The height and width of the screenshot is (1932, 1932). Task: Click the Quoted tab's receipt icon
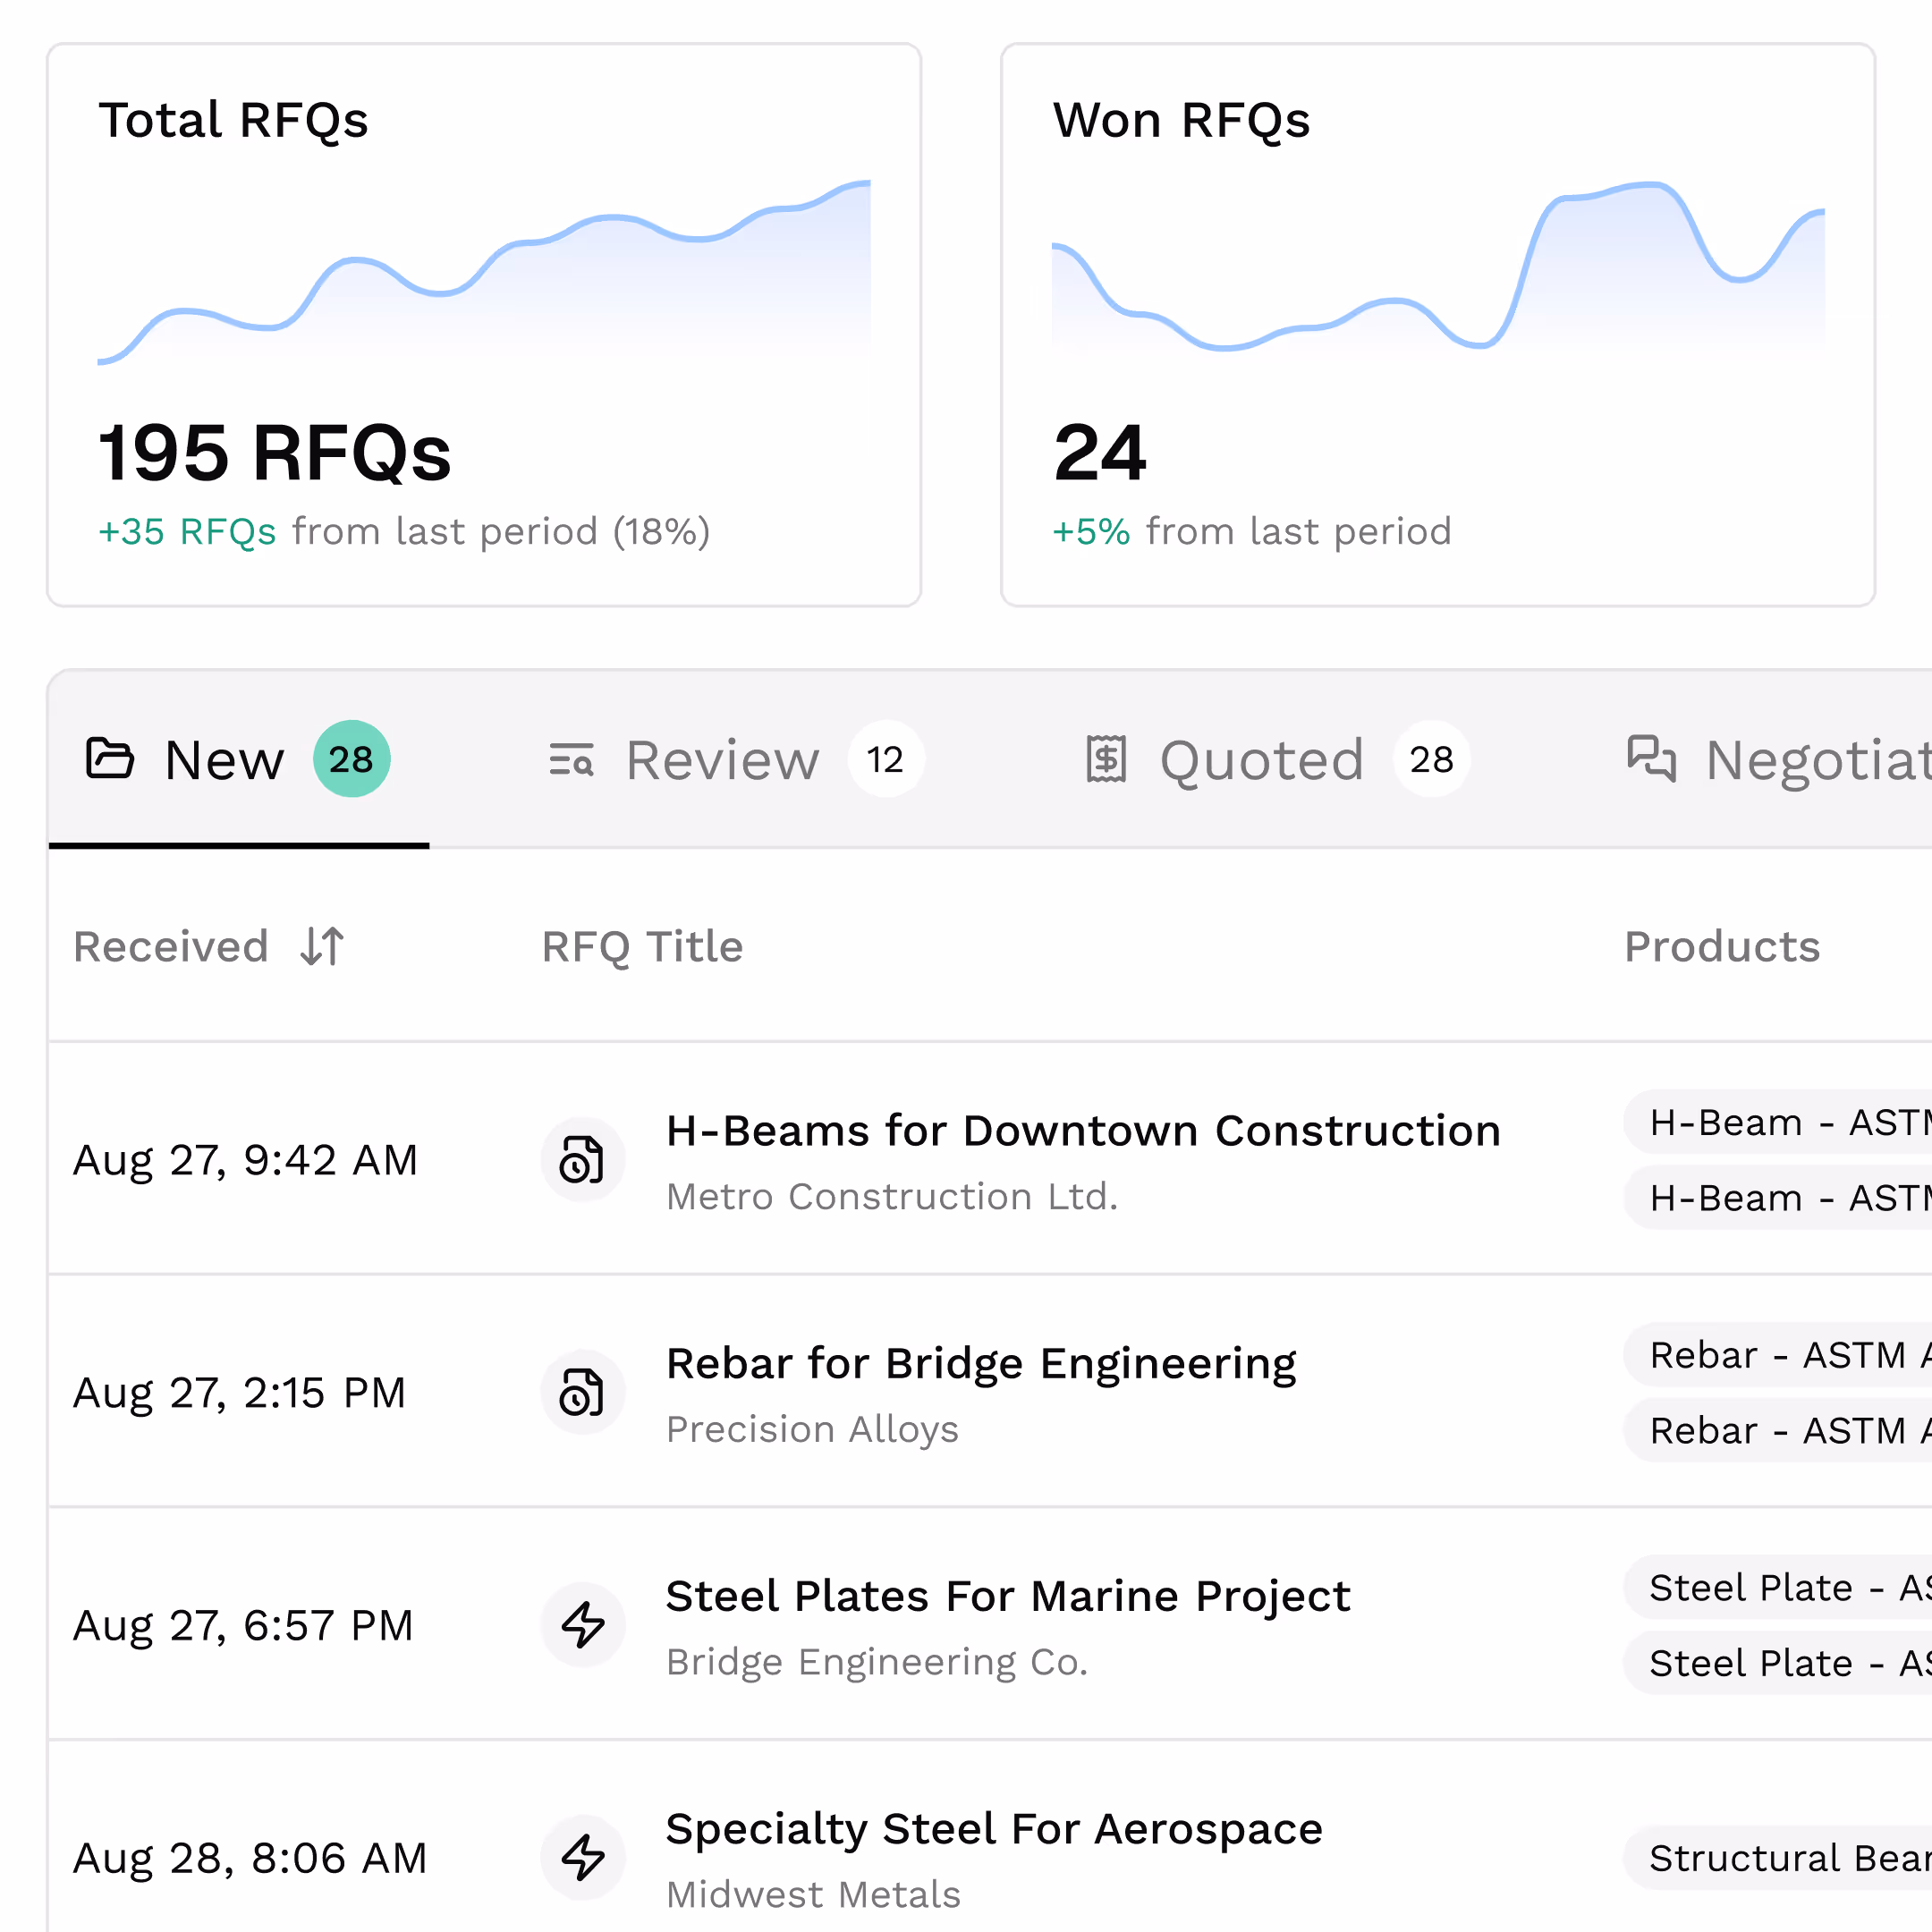click(1106, 759)
